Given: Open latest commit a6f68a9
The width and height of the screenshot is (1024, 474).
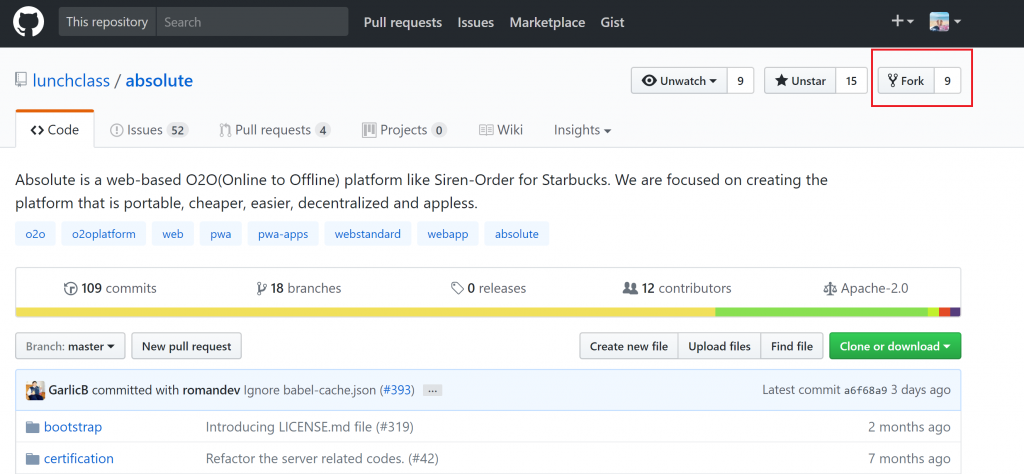Looking at the screenshot, I should (866, 390).
